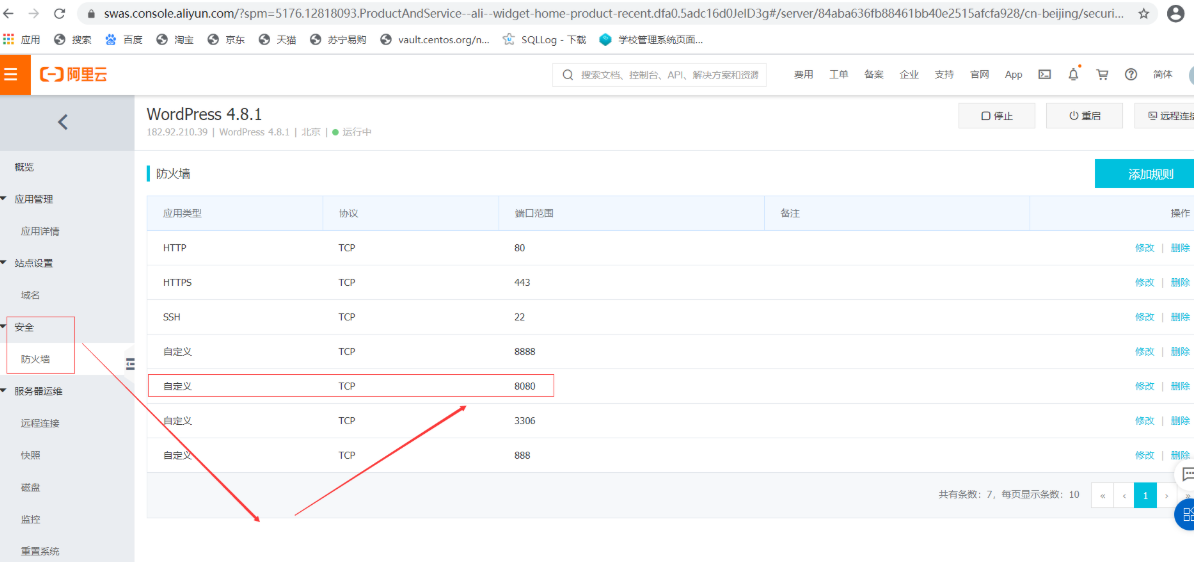Open 重置系统 in the sidebar
This screenshot has height=562, width=1203.
tap(40, 551)
